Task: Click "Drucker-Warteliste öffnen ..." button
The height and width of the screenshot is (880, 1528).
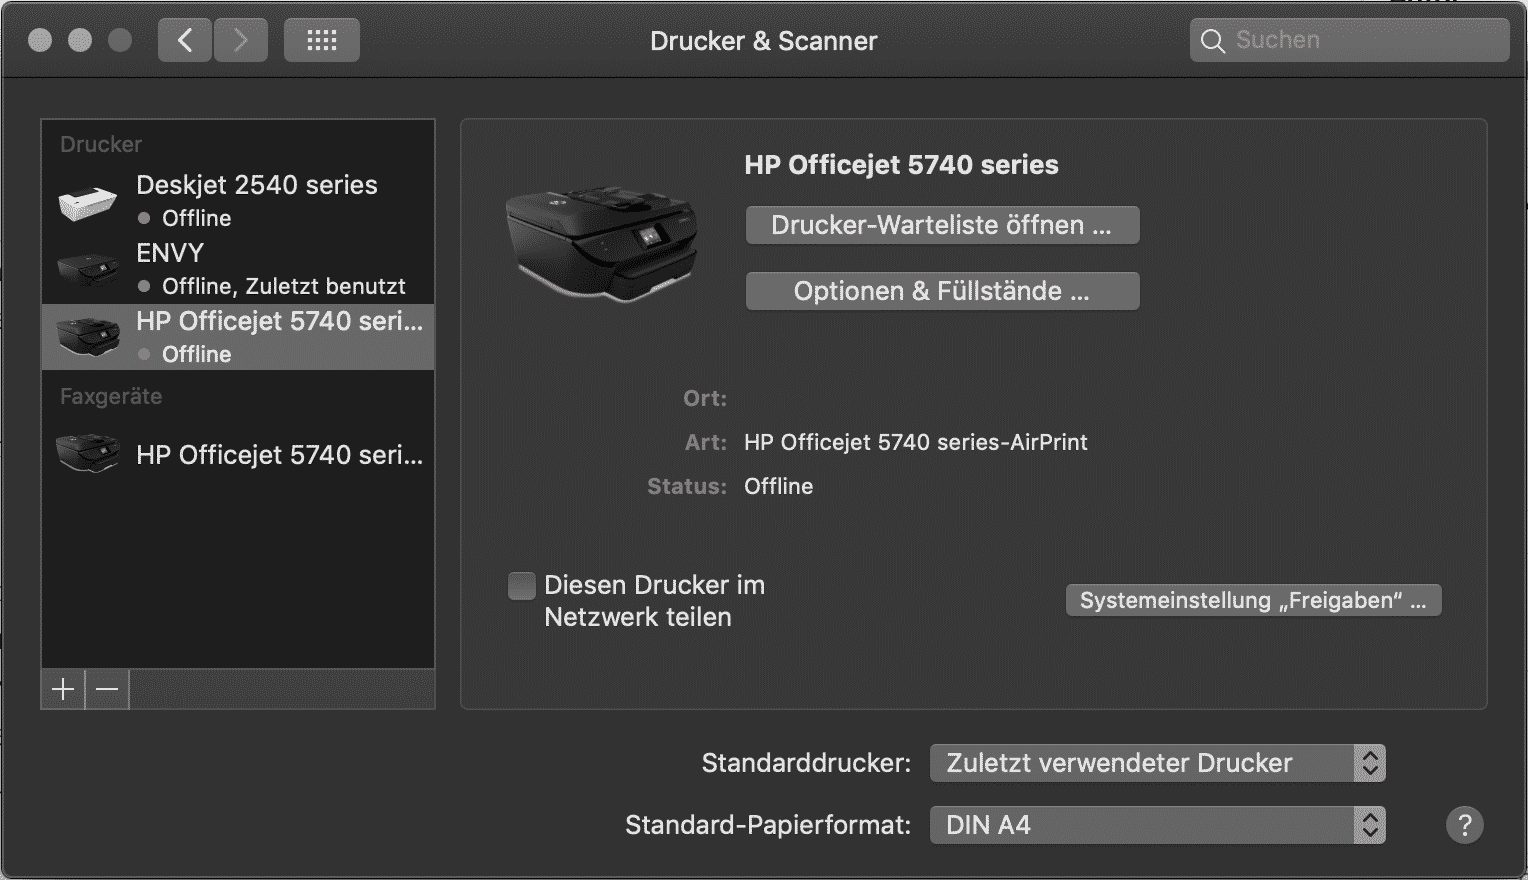Action: pos(942,225)
